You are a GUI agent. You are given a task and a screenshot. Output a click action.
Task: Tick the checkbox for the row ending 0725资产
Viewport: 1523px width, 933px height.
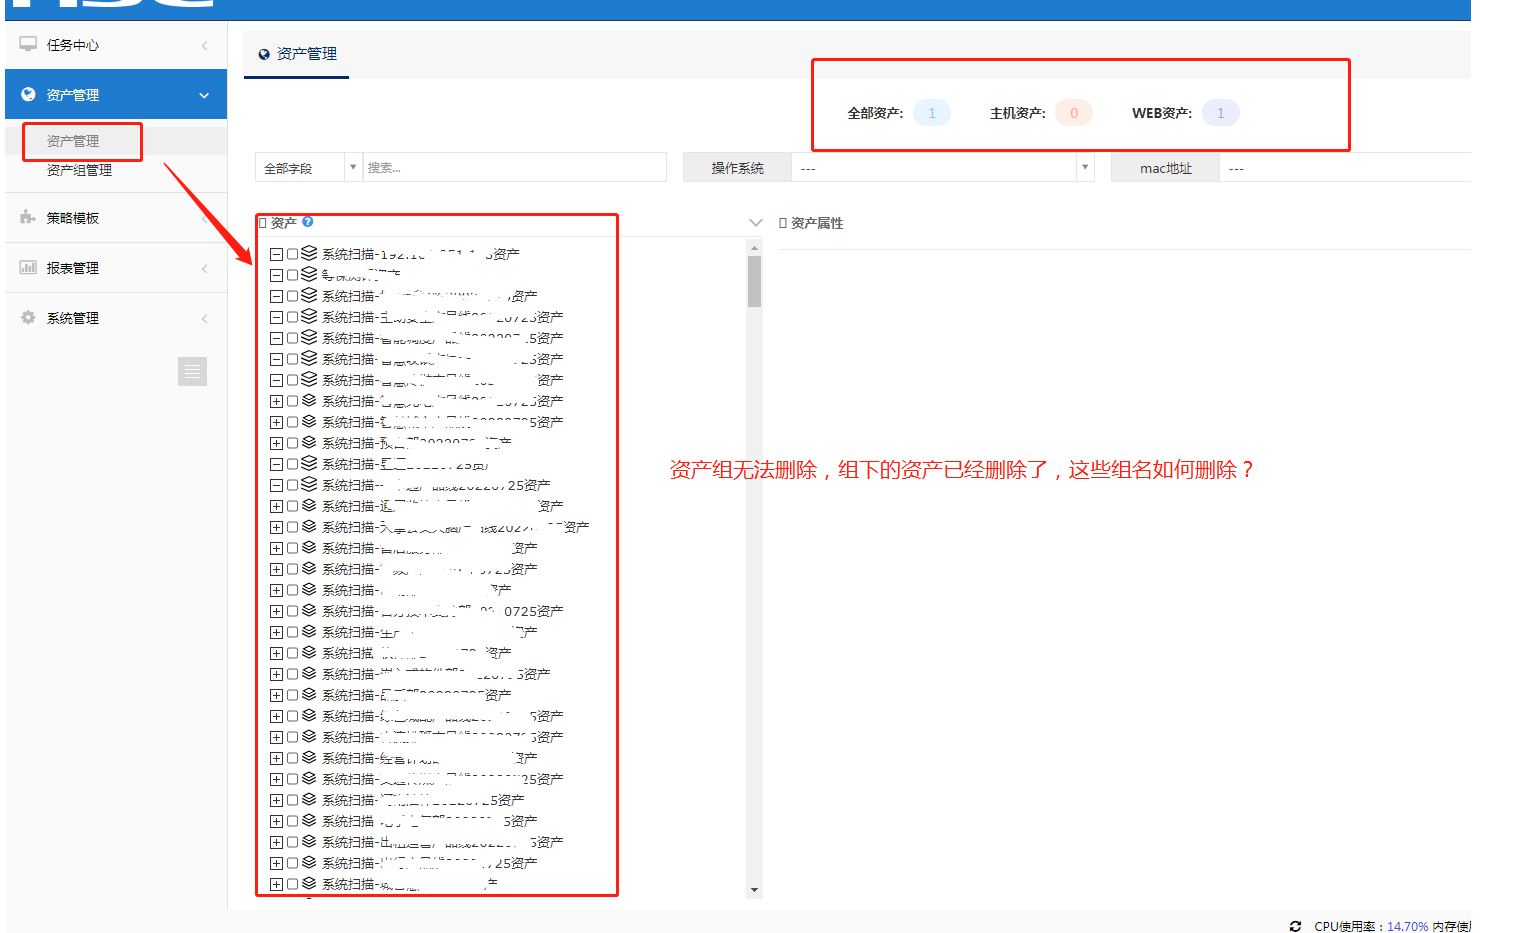pyautogui.click(x=292, y=611)
